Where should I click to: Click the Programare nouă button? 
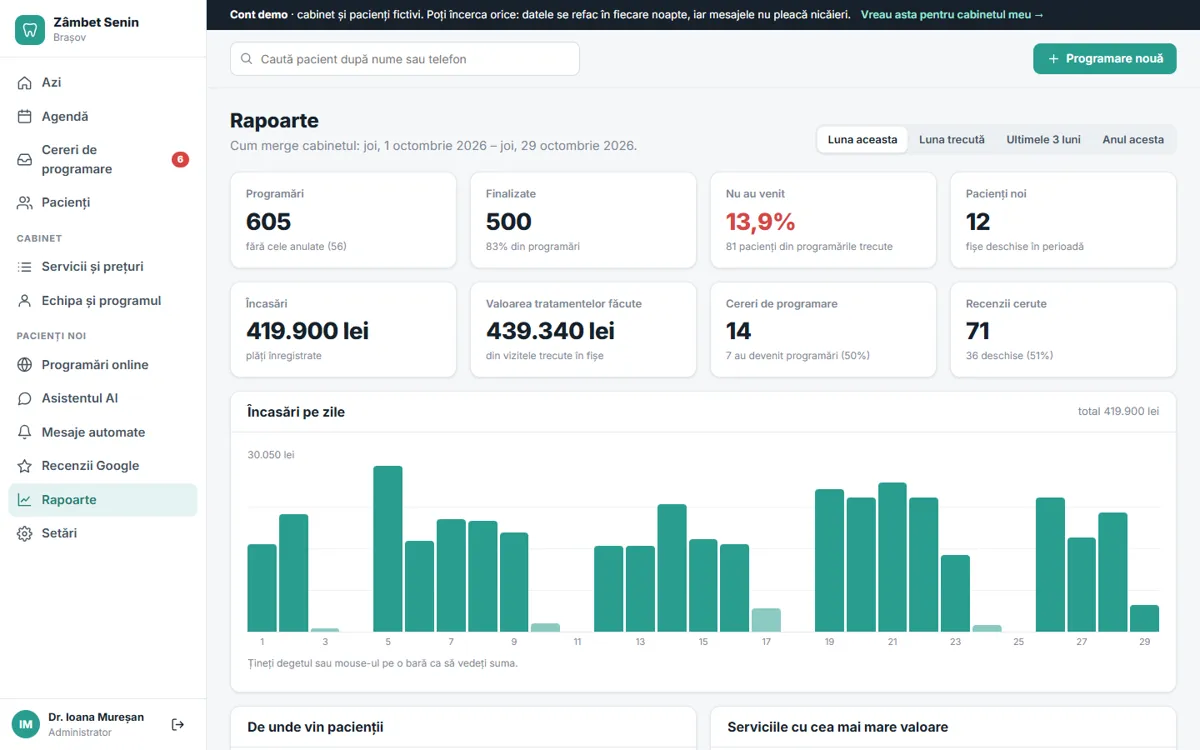pos(1105,59)
